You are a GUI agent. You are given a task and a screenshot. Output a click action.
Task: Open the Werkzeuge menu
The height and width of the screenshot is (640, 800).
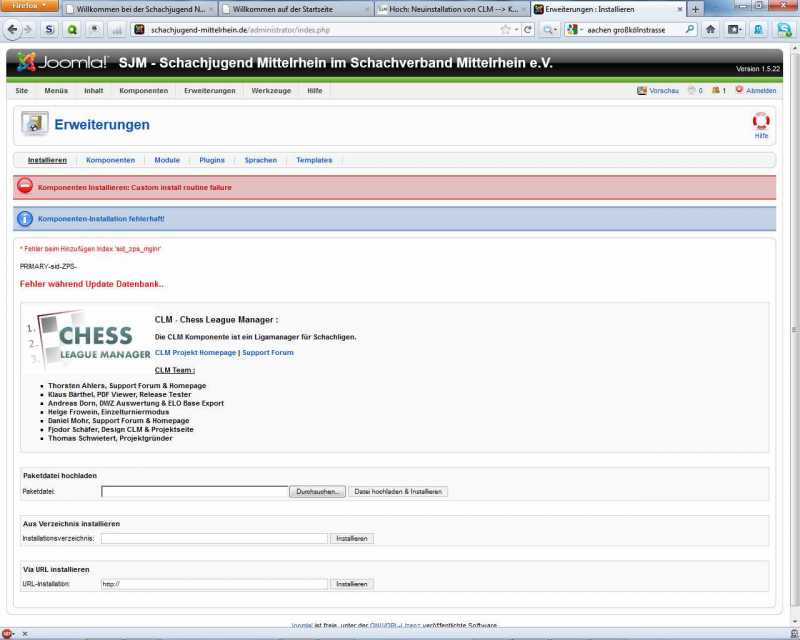pyautogui.click(x=271, y=91)
